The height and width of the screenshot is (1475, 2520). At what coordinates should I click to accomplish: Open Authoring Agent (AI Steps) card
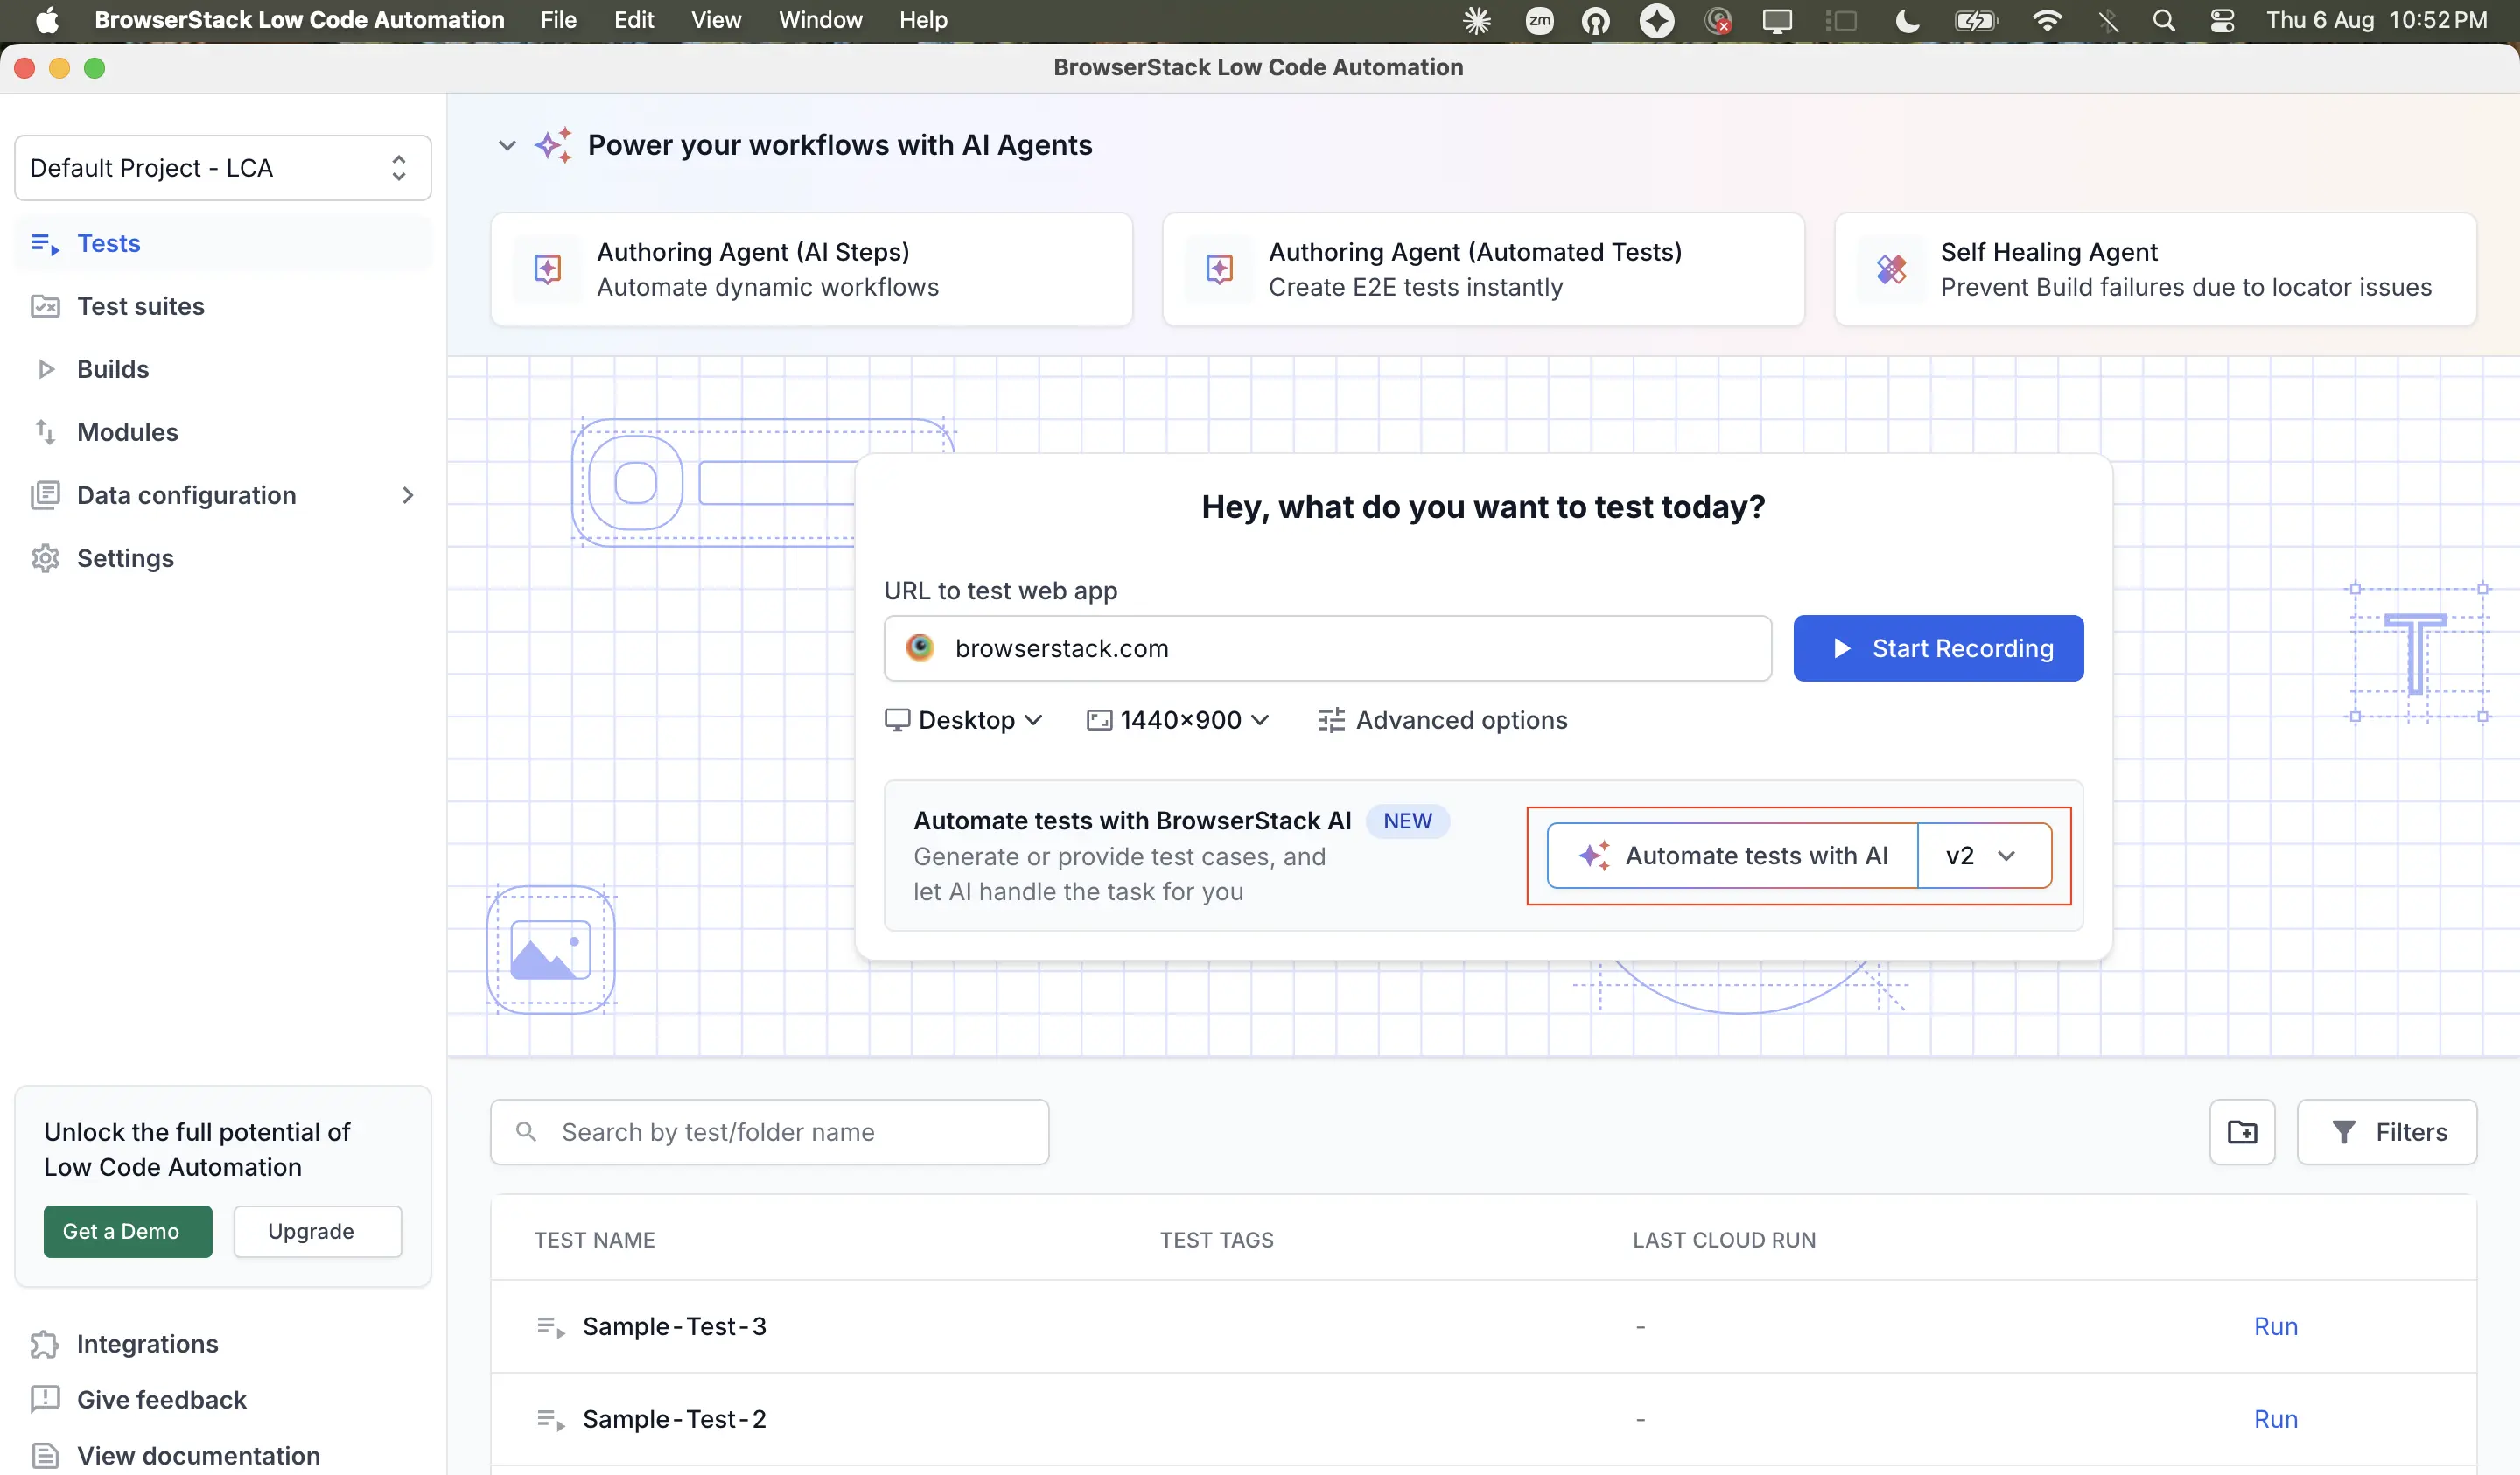coord(811,269)
